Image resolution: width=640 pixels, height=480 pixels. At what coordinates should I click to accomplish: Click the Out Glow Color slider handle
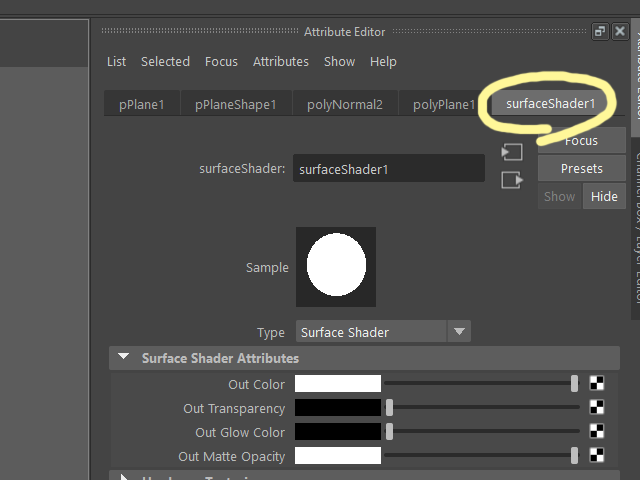pyautogui.click(x=389, y=431)
